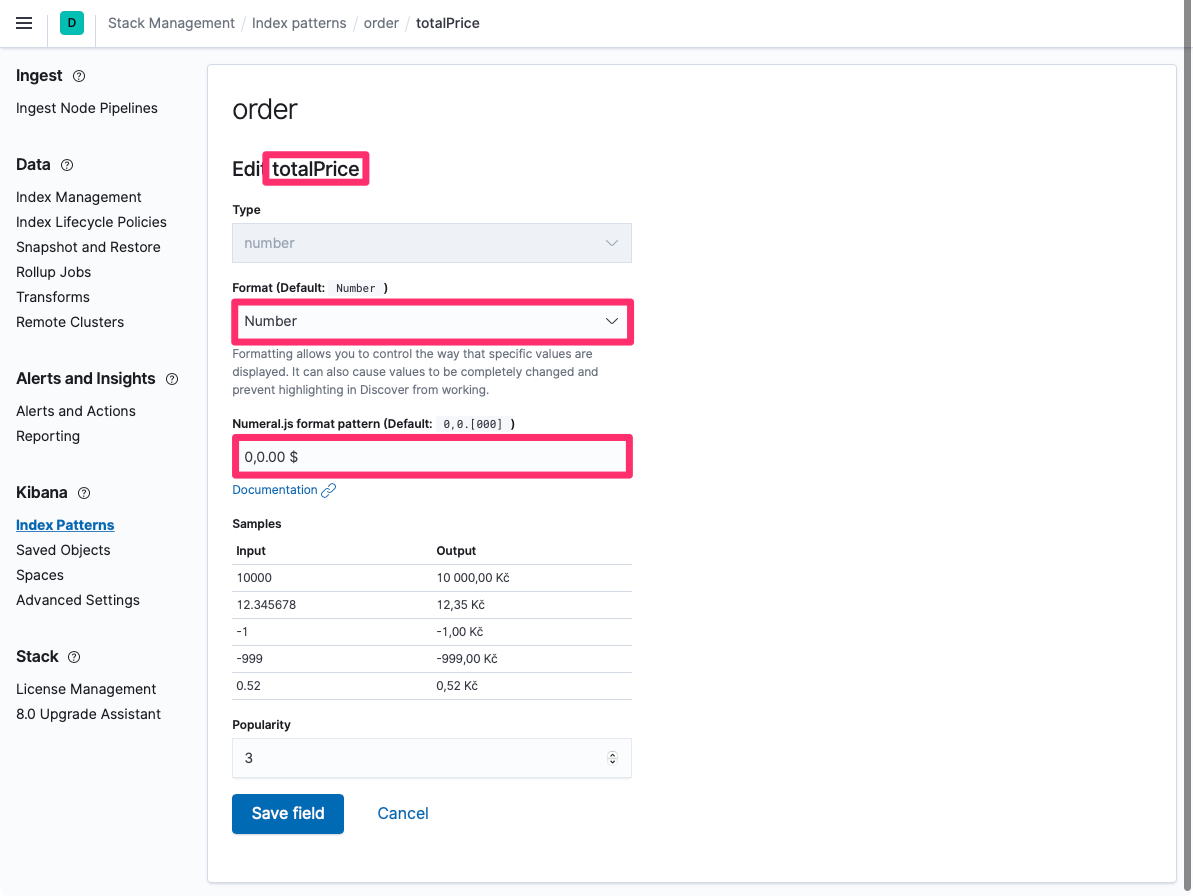1193x896 pixels.
Task: Open the hamburger navigation menu
Action: tap(25, 23)
